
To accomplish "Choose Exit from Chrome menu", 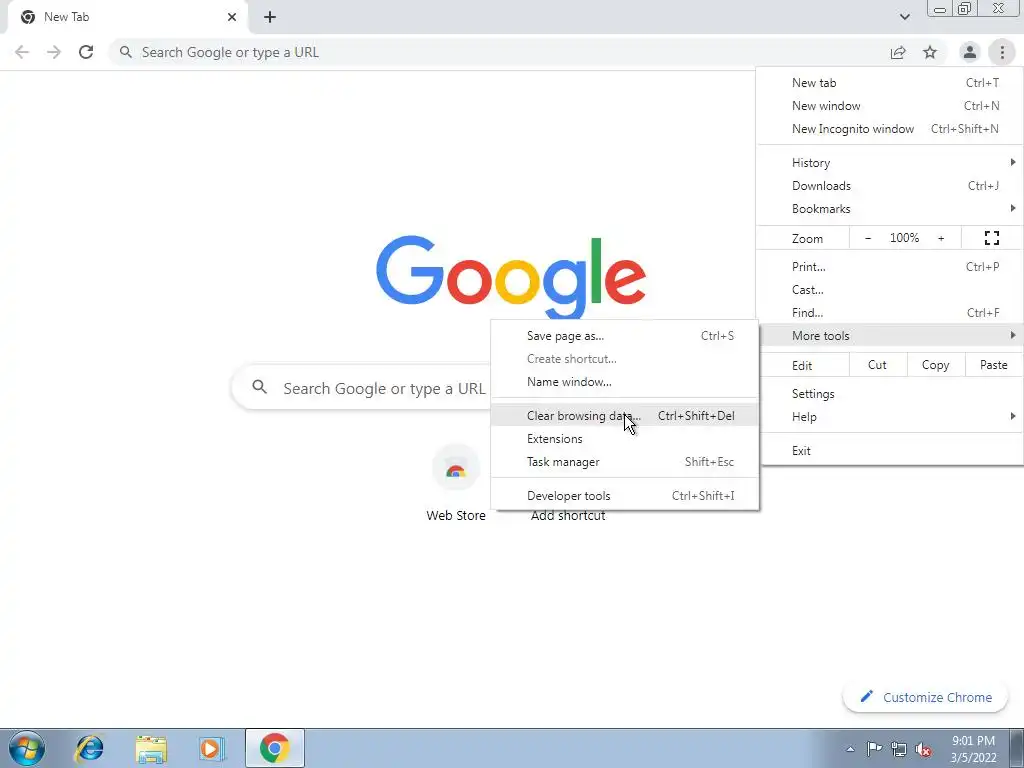I will pos(890,451).
